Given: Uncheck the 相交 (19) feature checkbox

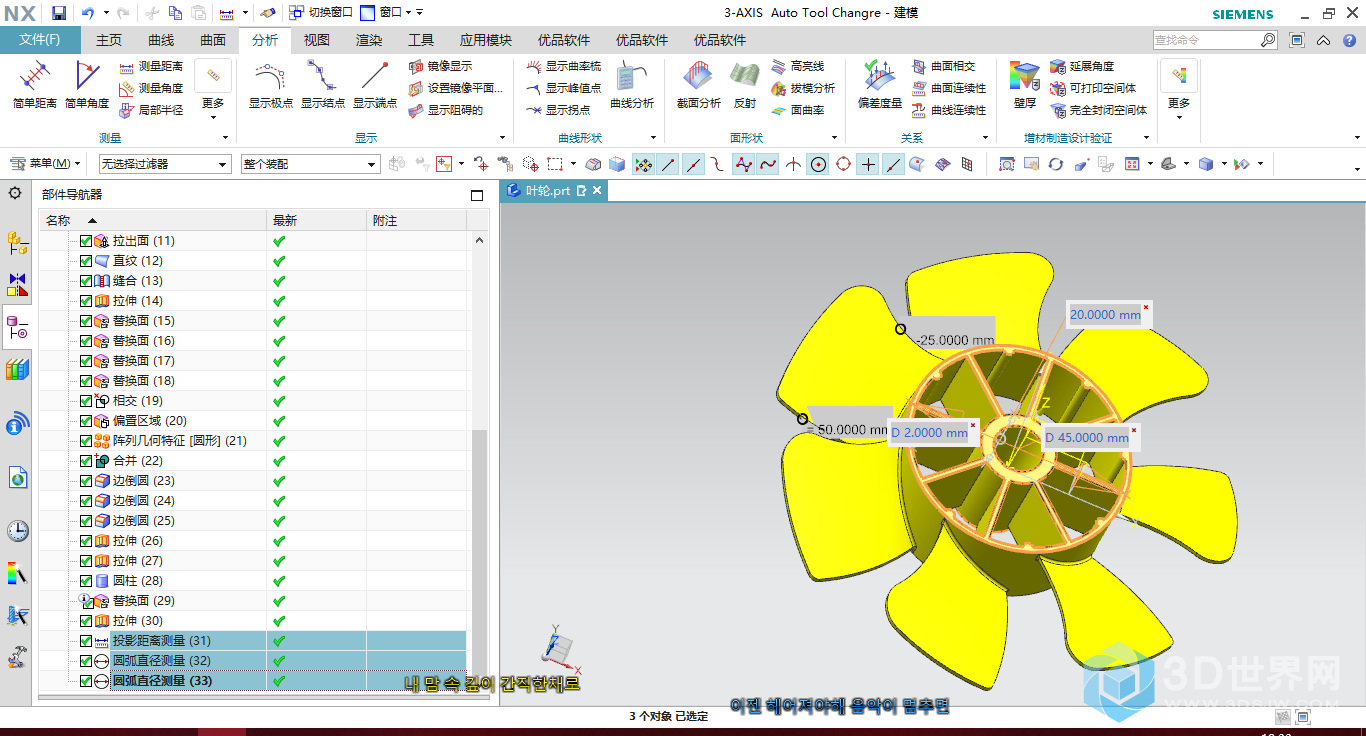Looking at the screenshot, I should tap(85, 401).
